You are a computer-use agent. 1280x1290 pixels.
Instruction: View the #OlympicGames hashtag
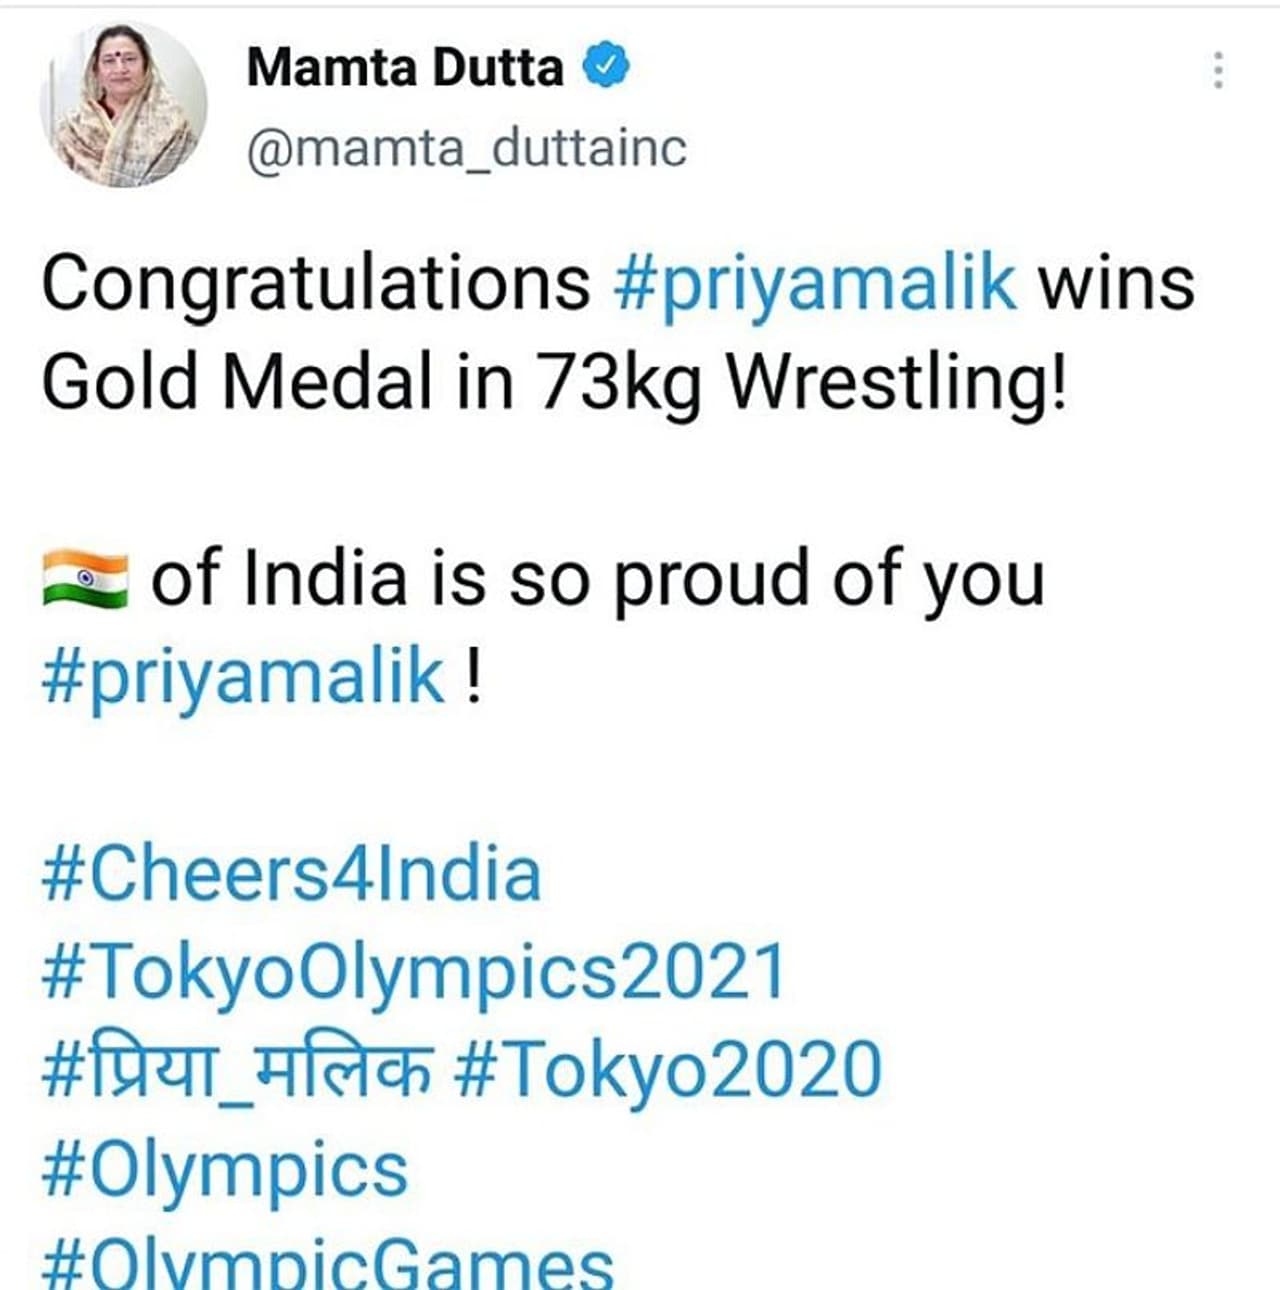point(327,1264)
